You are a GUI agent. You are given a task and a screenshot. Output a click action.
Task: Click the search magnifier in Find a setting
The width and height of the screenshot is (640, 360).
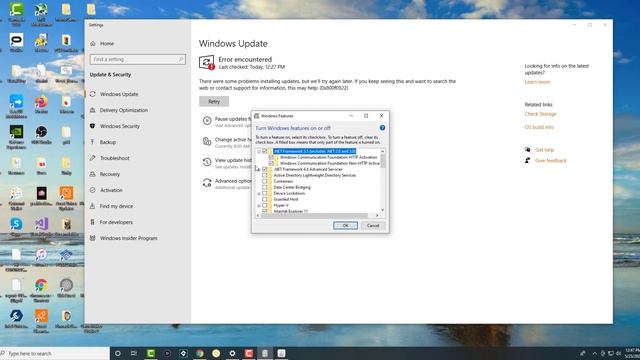181,59
